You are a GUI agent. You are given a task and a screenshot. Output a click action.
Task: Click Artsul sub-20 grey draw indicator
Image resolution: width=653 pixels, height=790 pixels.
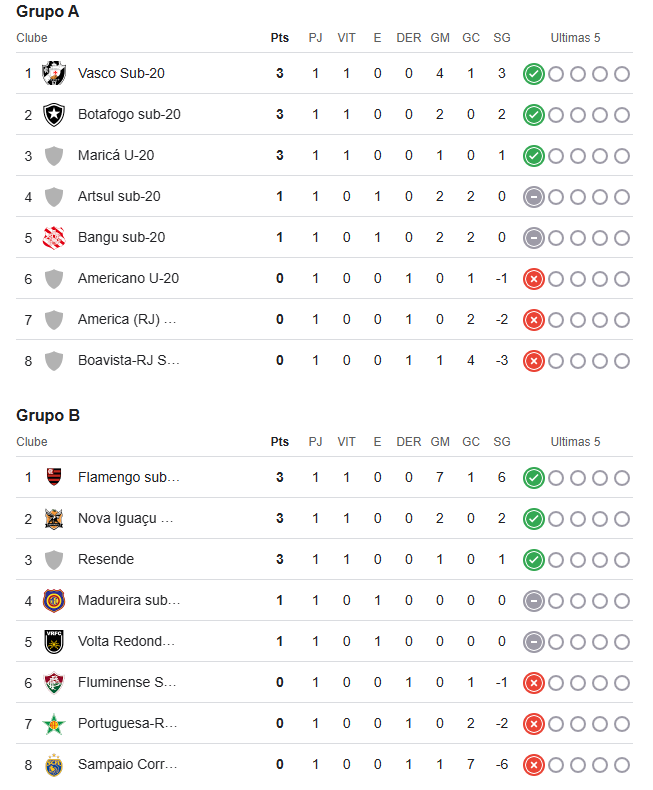534,197
